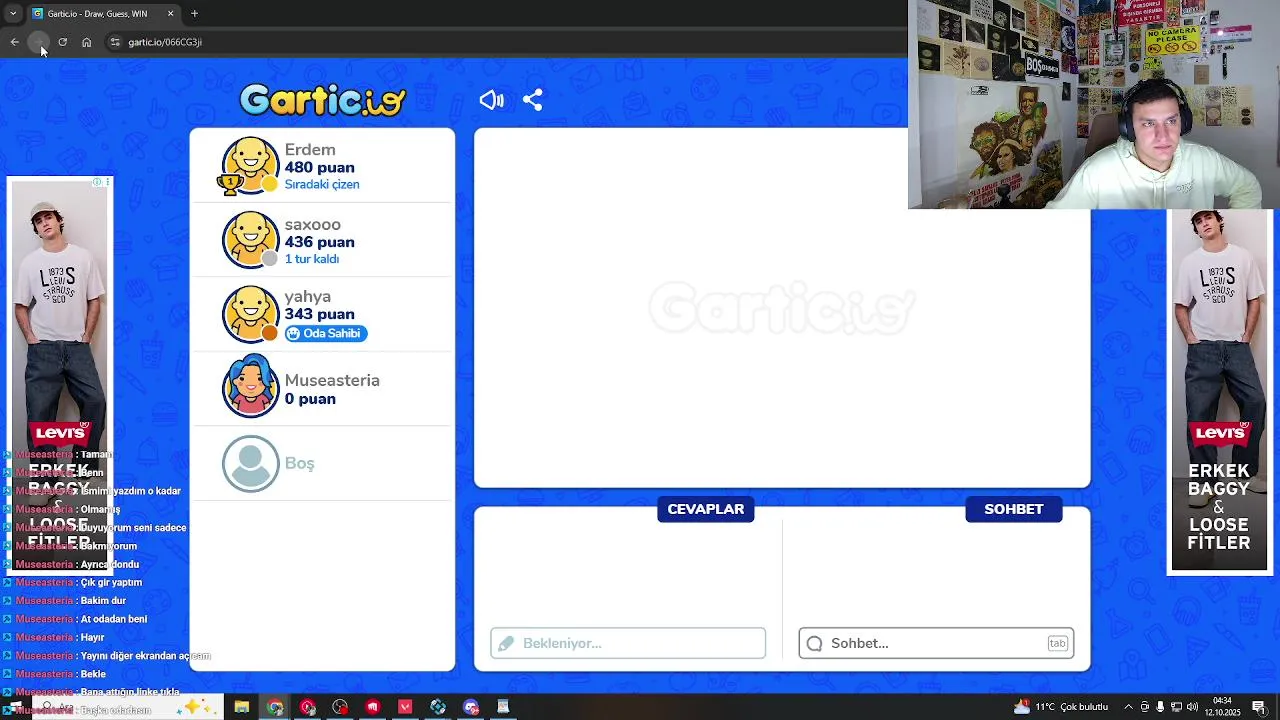Click Erdem's player avatar
Viewport: 1280px width, 720px height.
250,165
